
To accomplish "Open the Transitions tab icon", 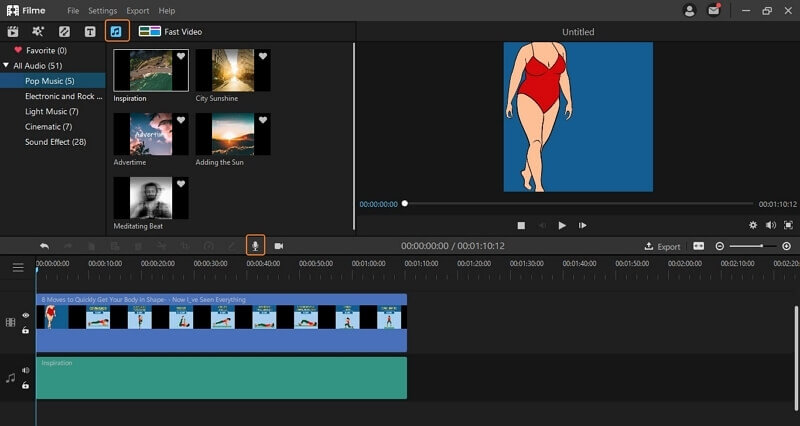I will pyautogui.click(x=64, y=32).
